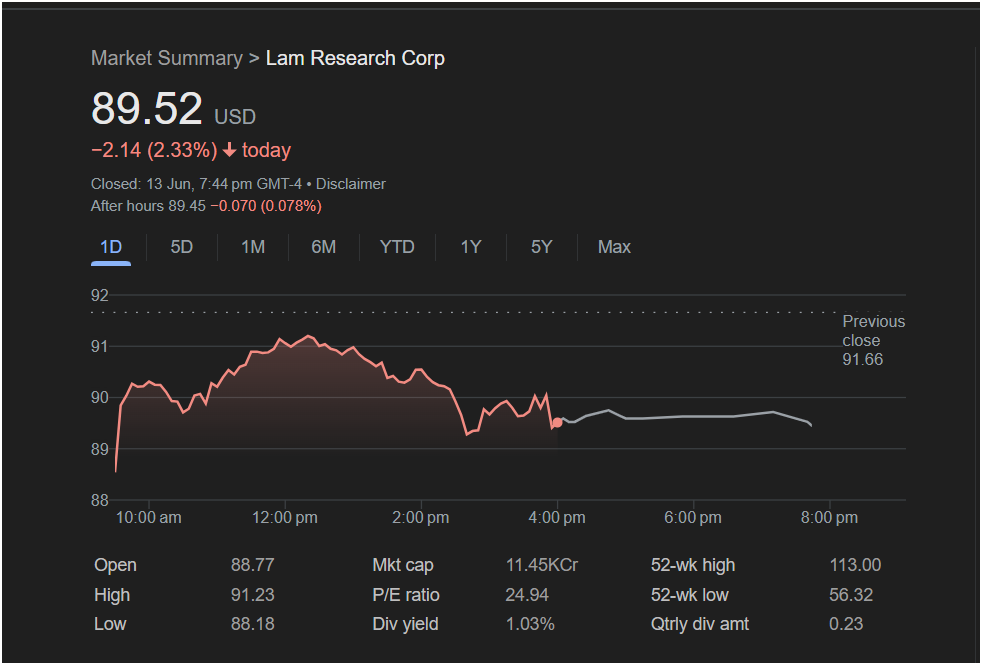Screen dimensions: 982x665
Task: Click the 91 price axis label
Action: pos(100,346)
